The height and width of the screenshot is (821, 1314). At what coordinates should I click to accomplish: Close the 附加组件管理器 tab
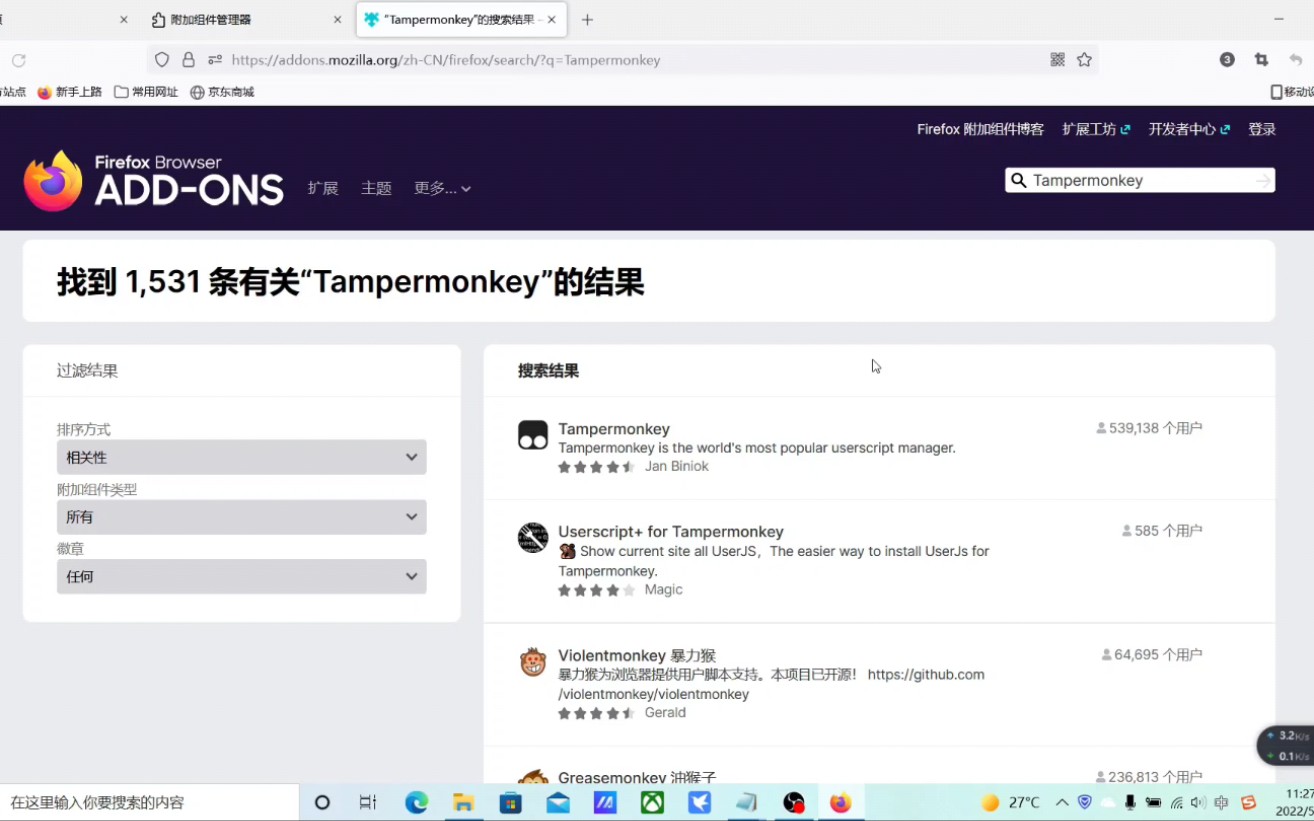pos(337,19)
